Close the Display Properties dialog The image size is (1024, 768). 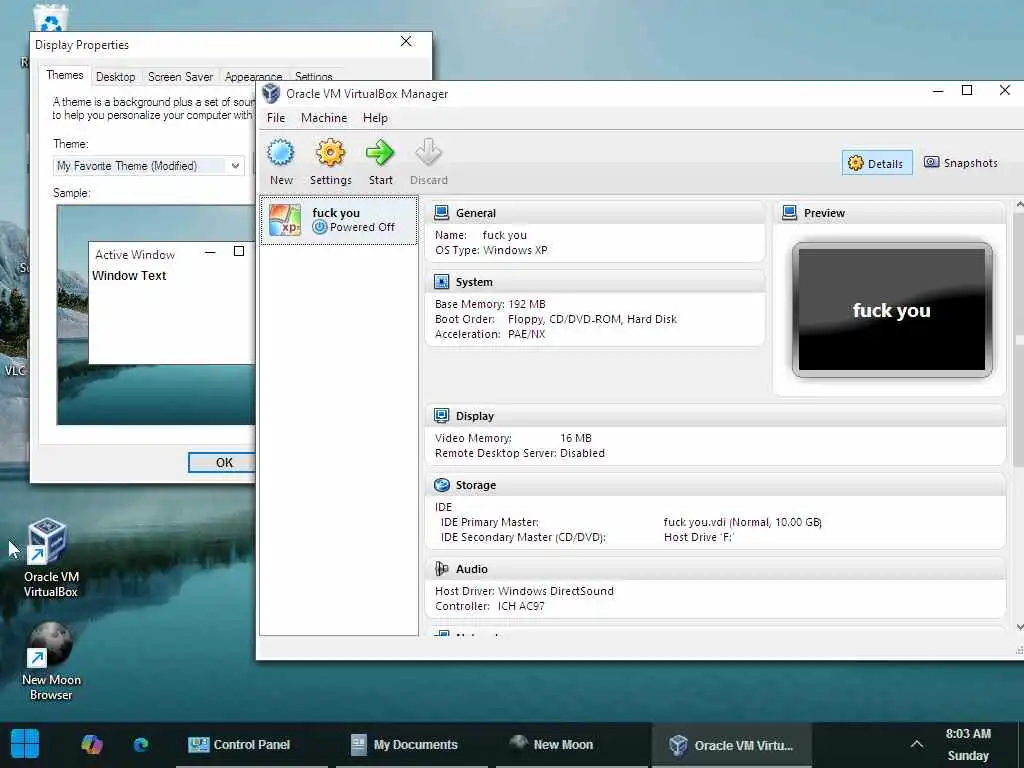406,41
